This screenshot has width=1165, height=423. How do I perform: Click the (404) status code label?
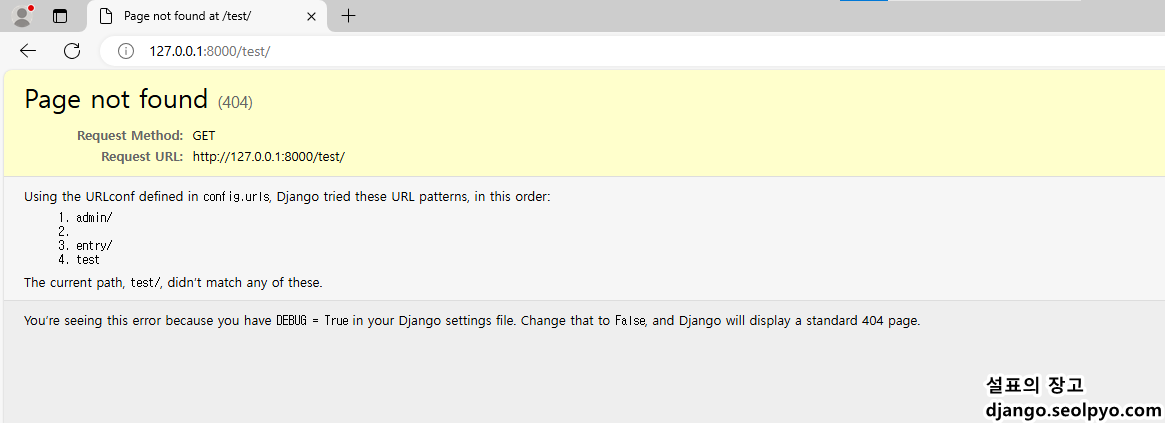(x=235, y=103)
